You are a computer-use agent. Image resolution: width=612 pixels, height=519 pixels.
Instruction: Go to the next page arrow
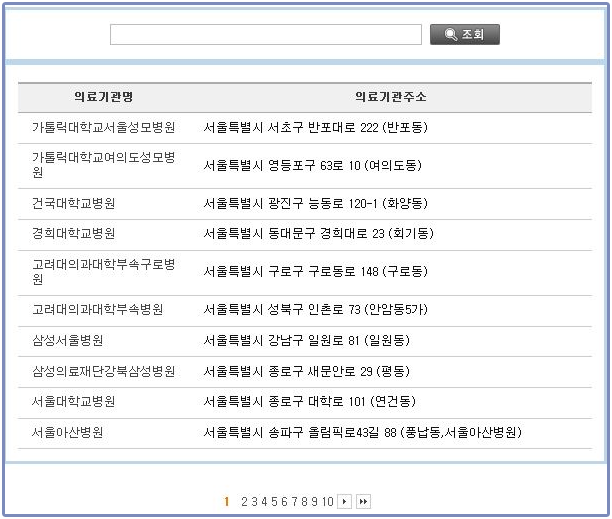click(344, 501)
